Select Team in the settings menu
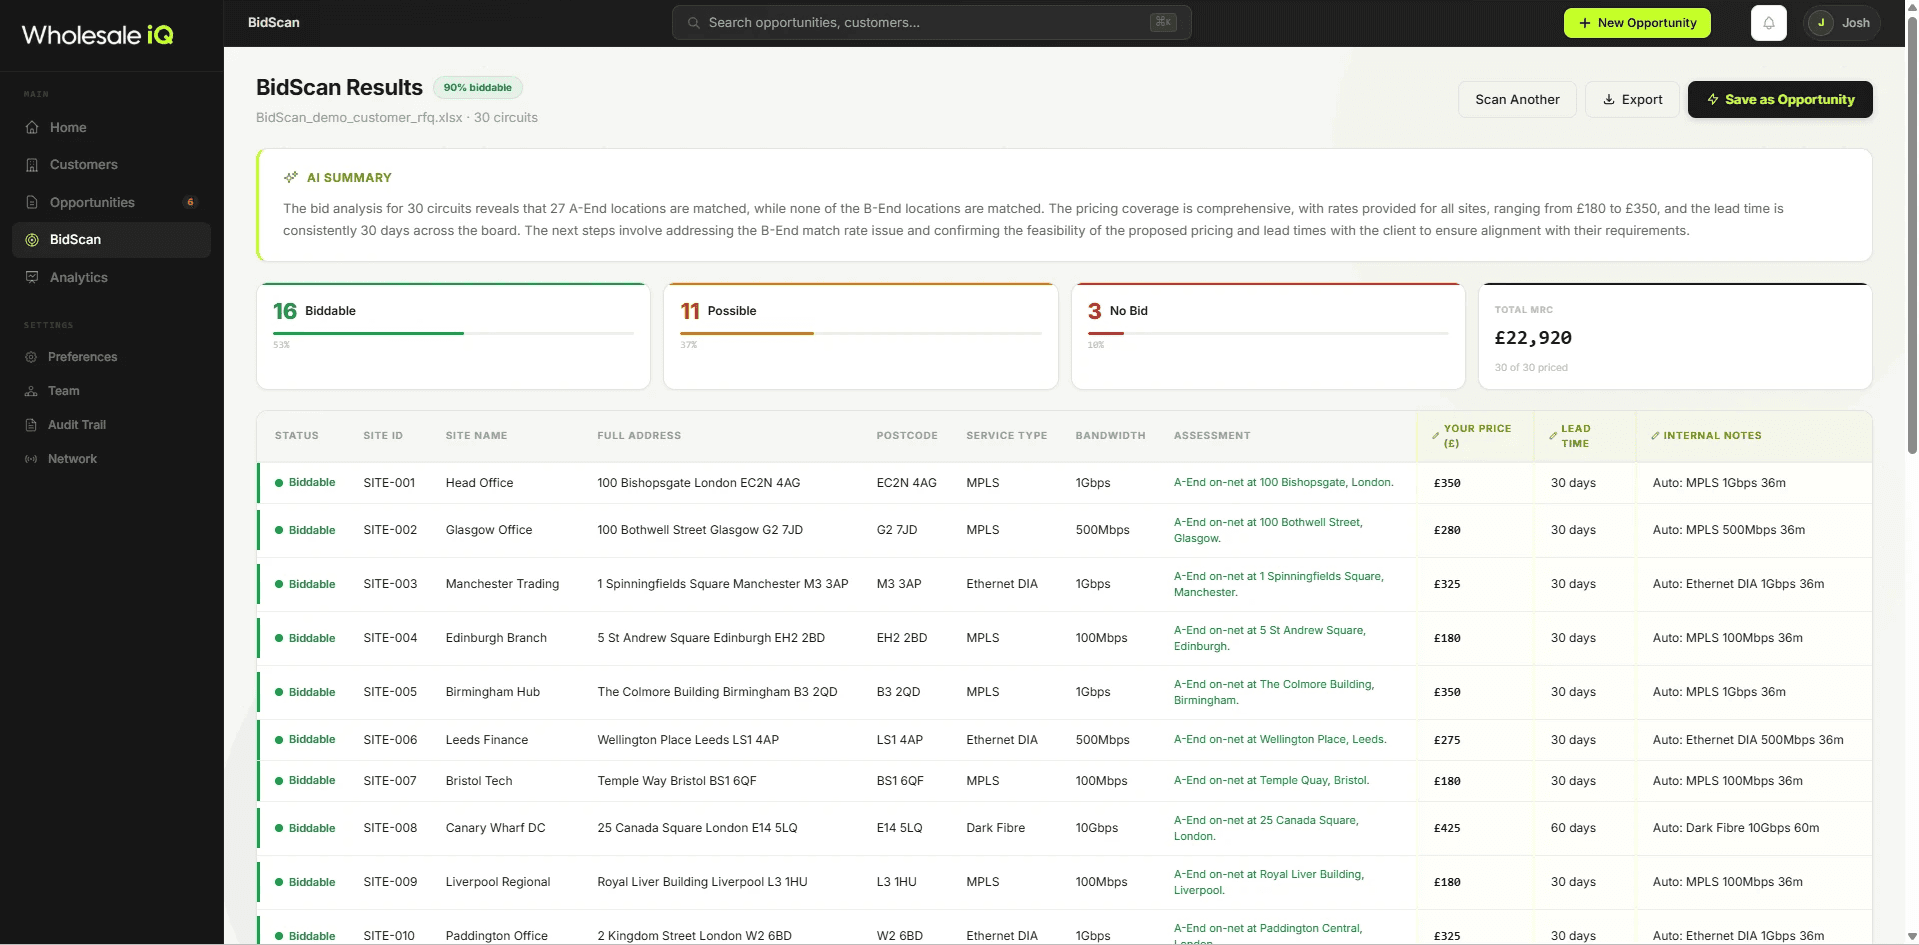The width and height of the screenshot is (1919, 945). [33, 390]
